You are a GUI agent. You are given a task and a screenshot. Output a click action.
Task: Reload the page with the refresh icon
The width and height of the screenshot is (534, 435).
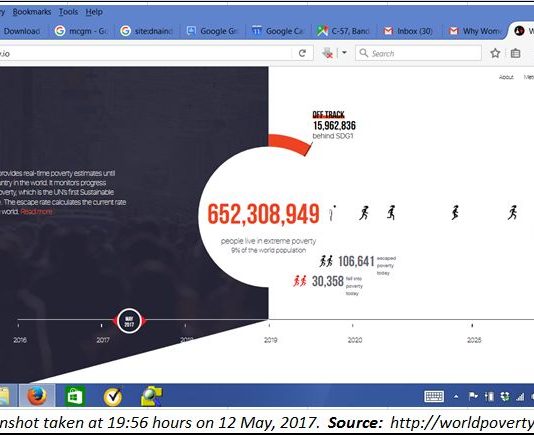[x=302, y=53]
